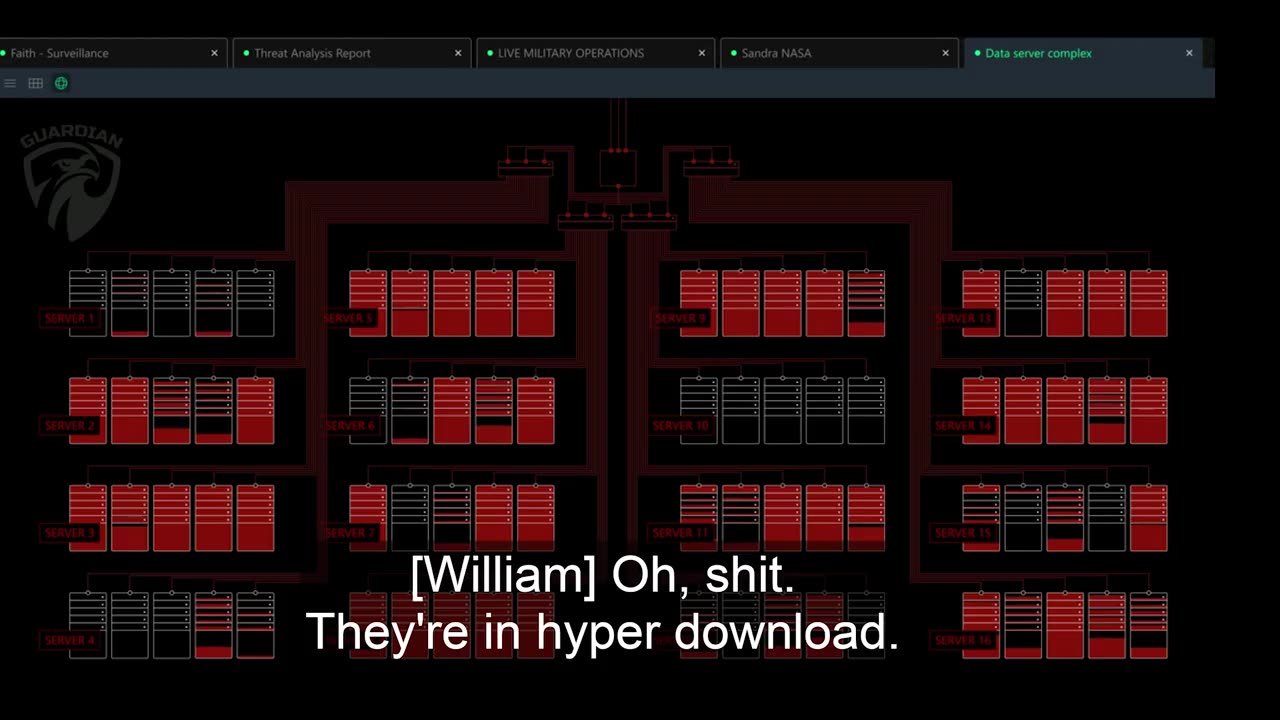Close the Faith - Surveillance tab

pyautogui.click(x=214, y=53)
